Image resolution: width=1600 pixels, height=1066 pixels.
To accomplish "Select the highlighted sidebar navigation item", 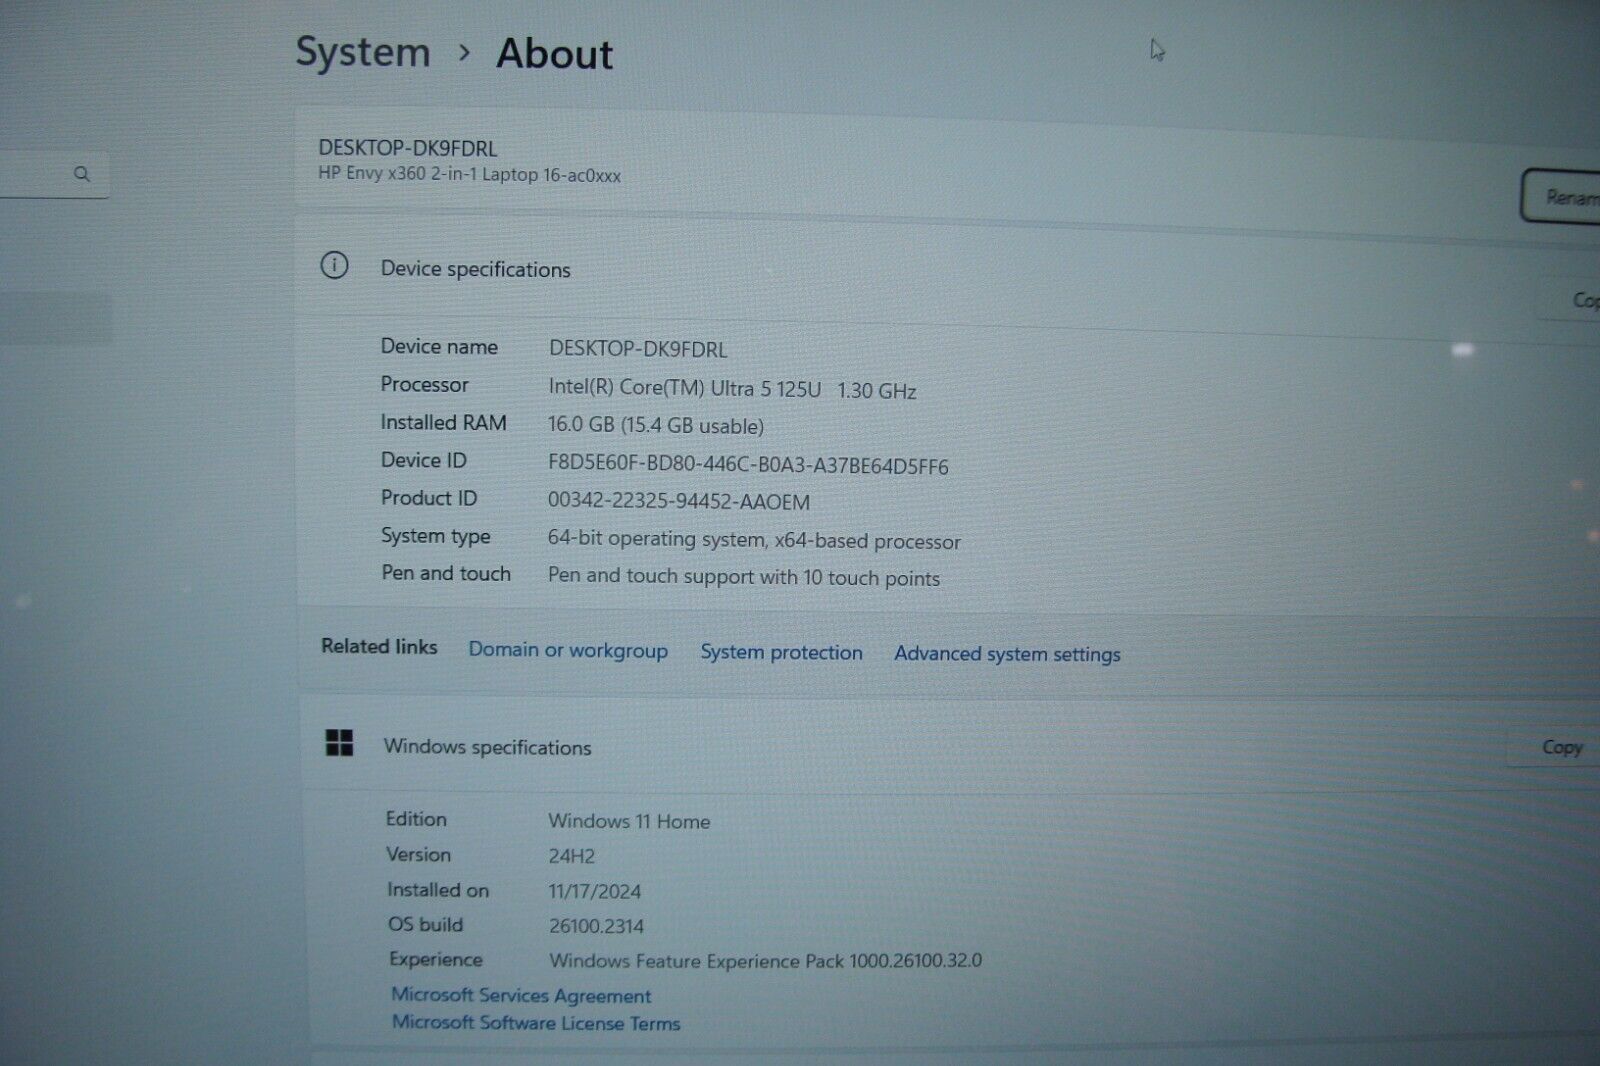I will [x=55, y=318].
